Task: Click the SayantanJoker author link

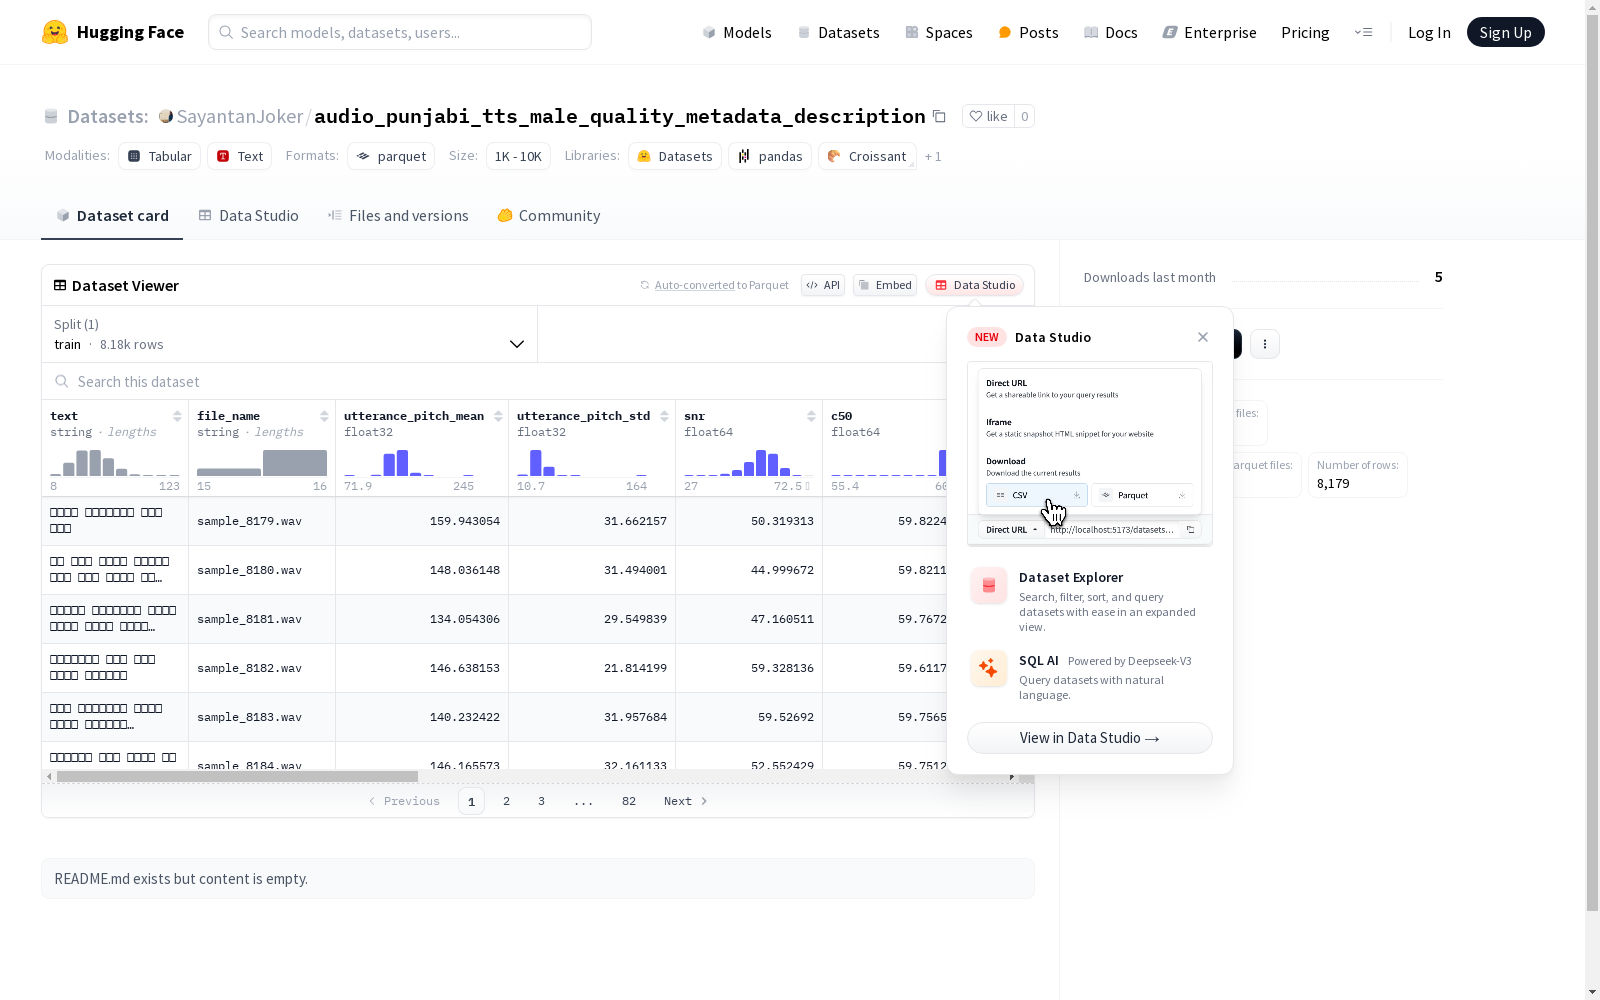Action: coord(240,116)
